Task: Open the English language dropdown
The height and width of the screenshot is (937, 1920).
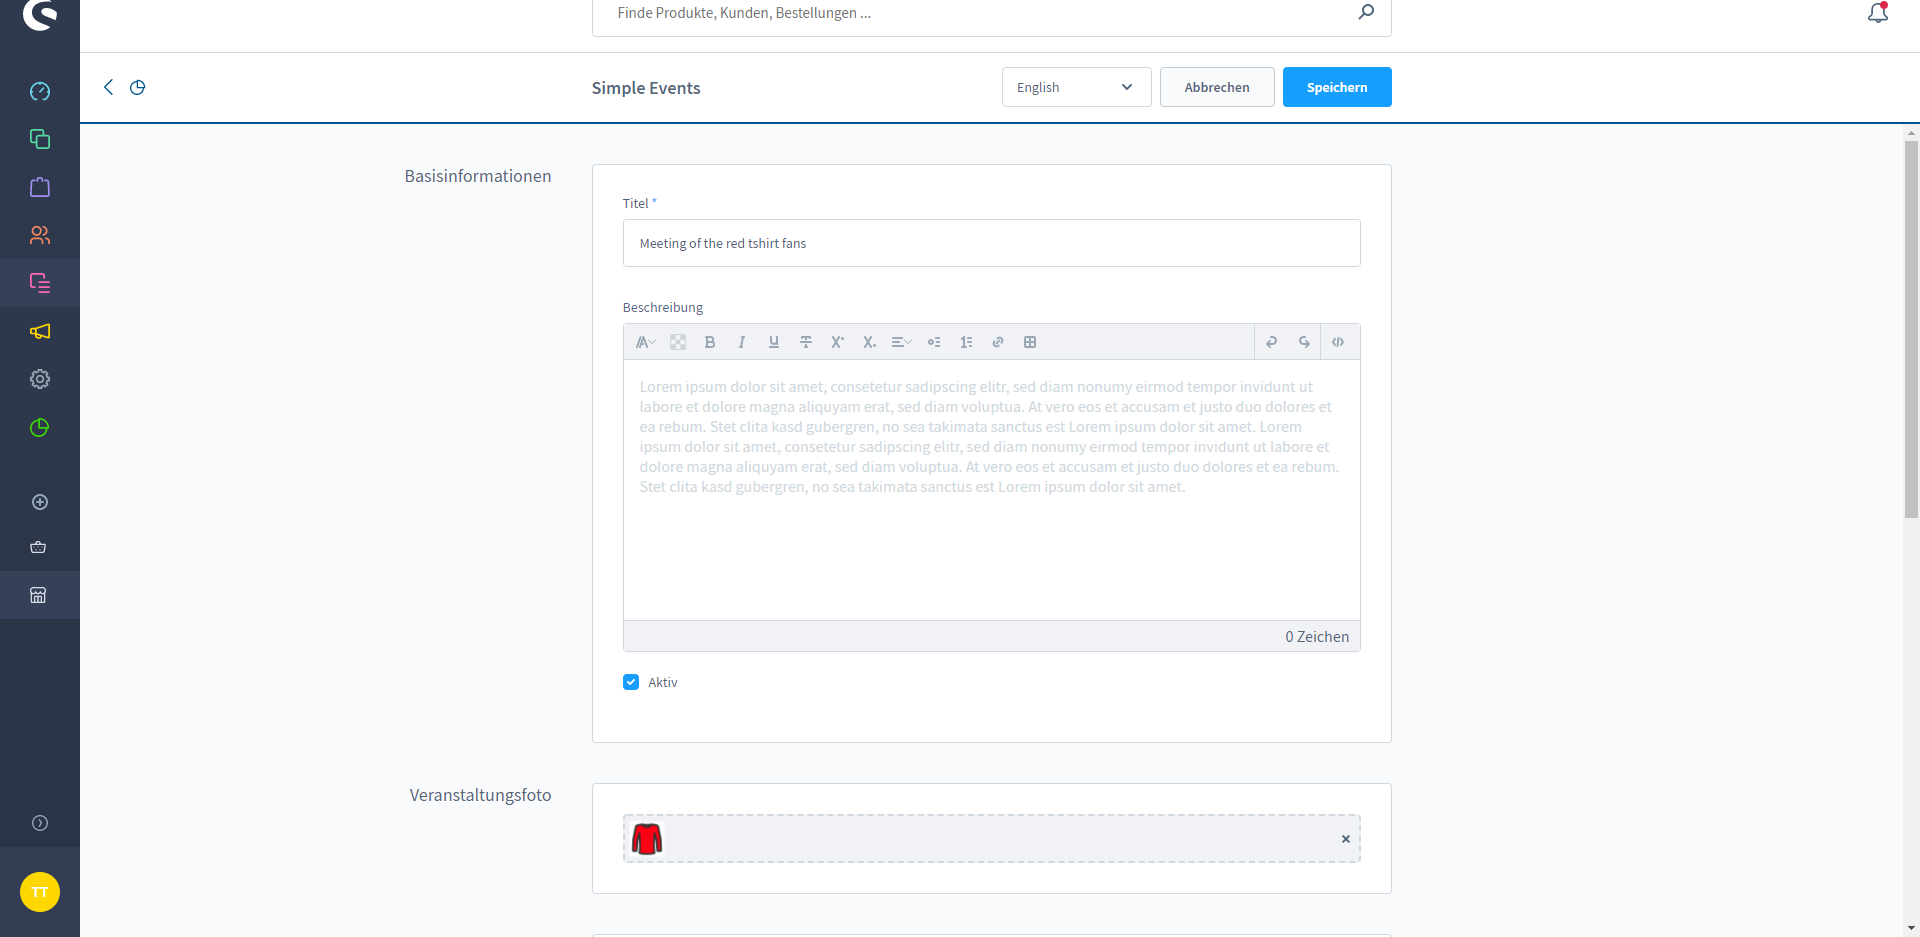Action: tap(1076, 87)
